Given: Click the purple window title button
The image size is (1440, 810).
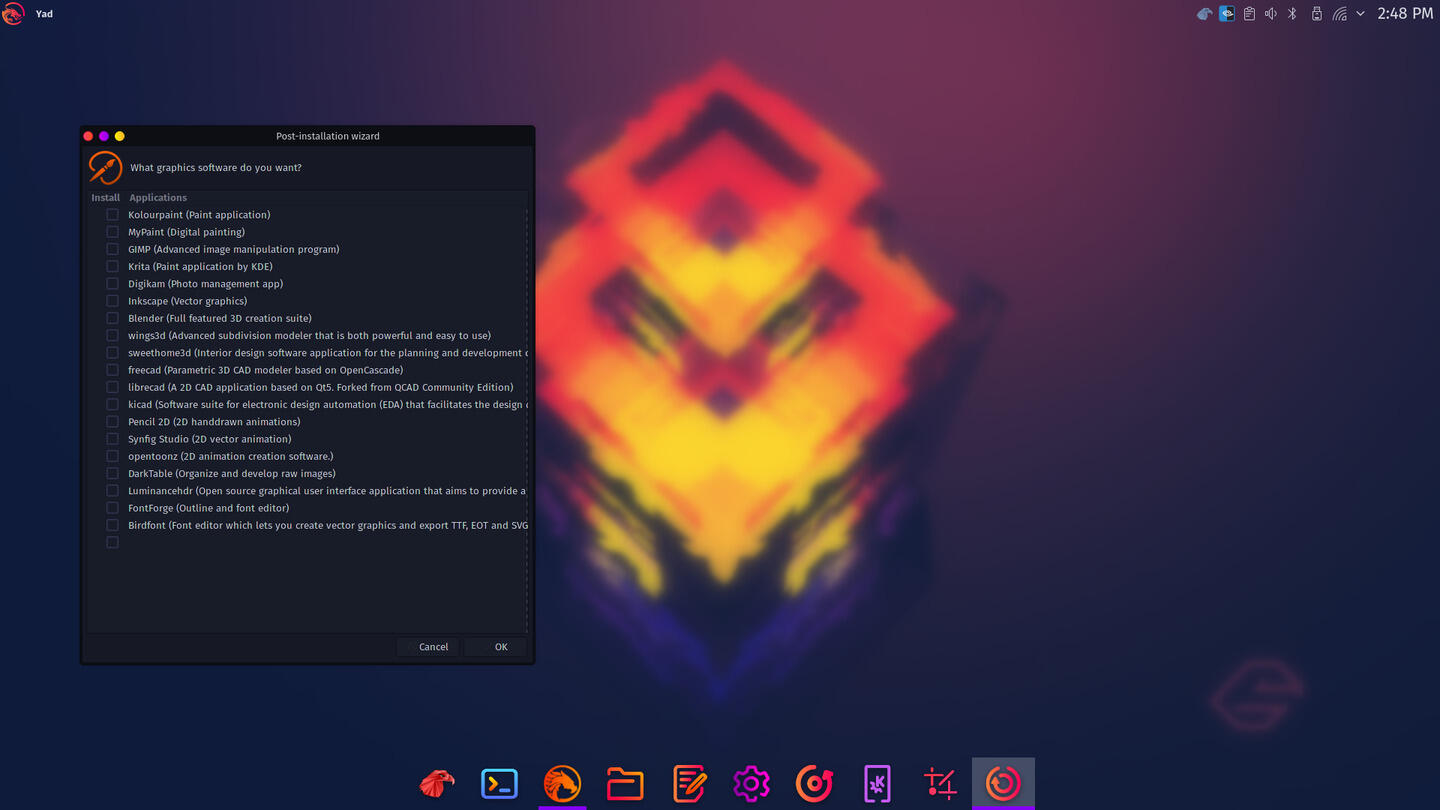Looking at the screenshot, I should click(x=104, y=136).
